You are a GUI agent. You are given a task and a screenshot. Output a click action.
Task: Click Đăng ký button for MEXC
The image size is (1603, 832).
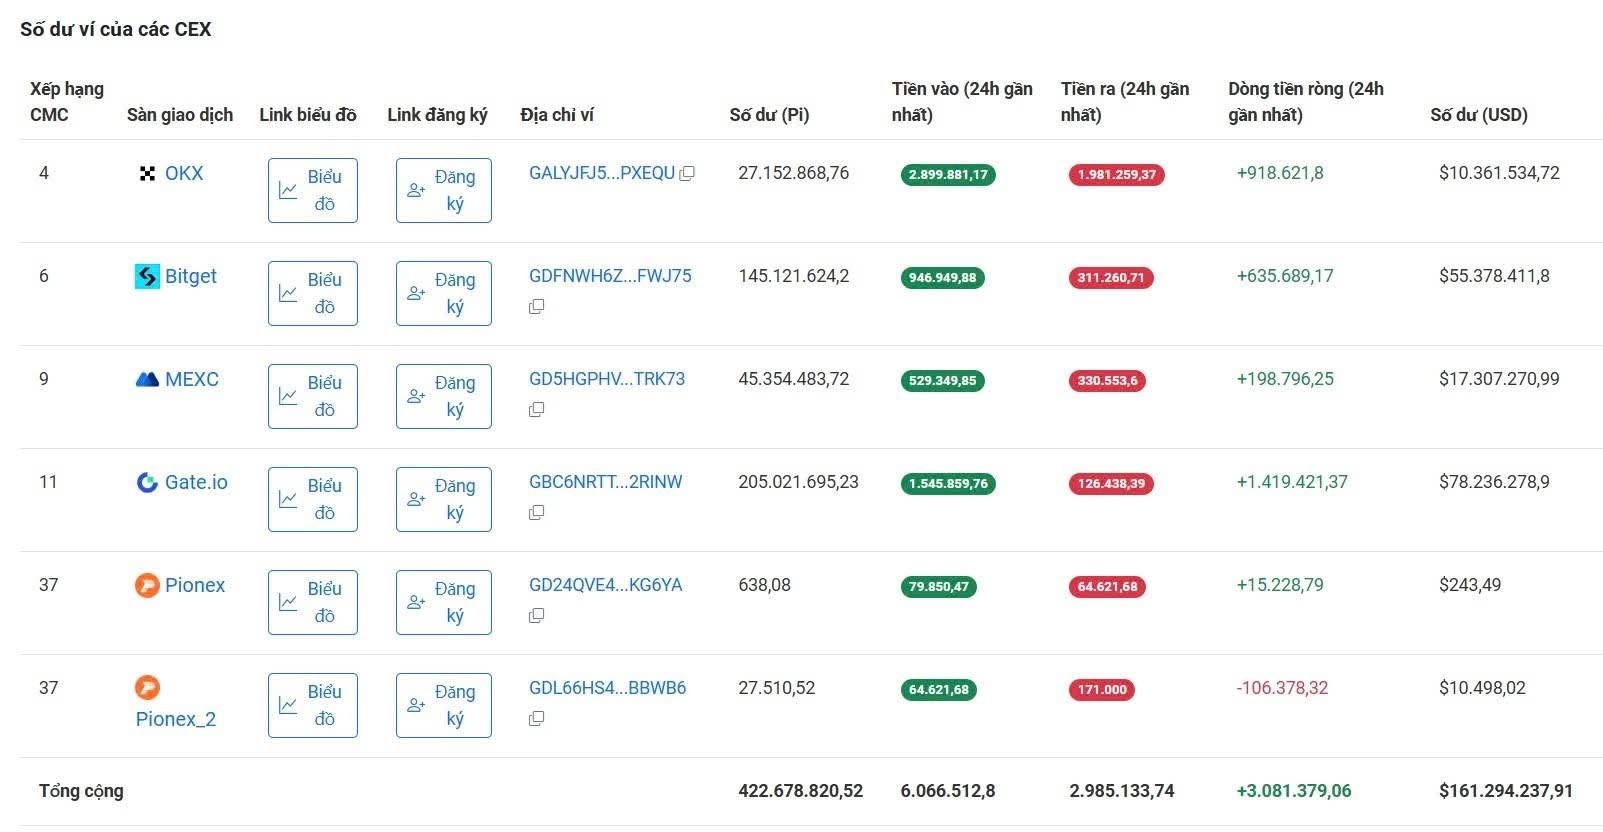coord(444,396)
